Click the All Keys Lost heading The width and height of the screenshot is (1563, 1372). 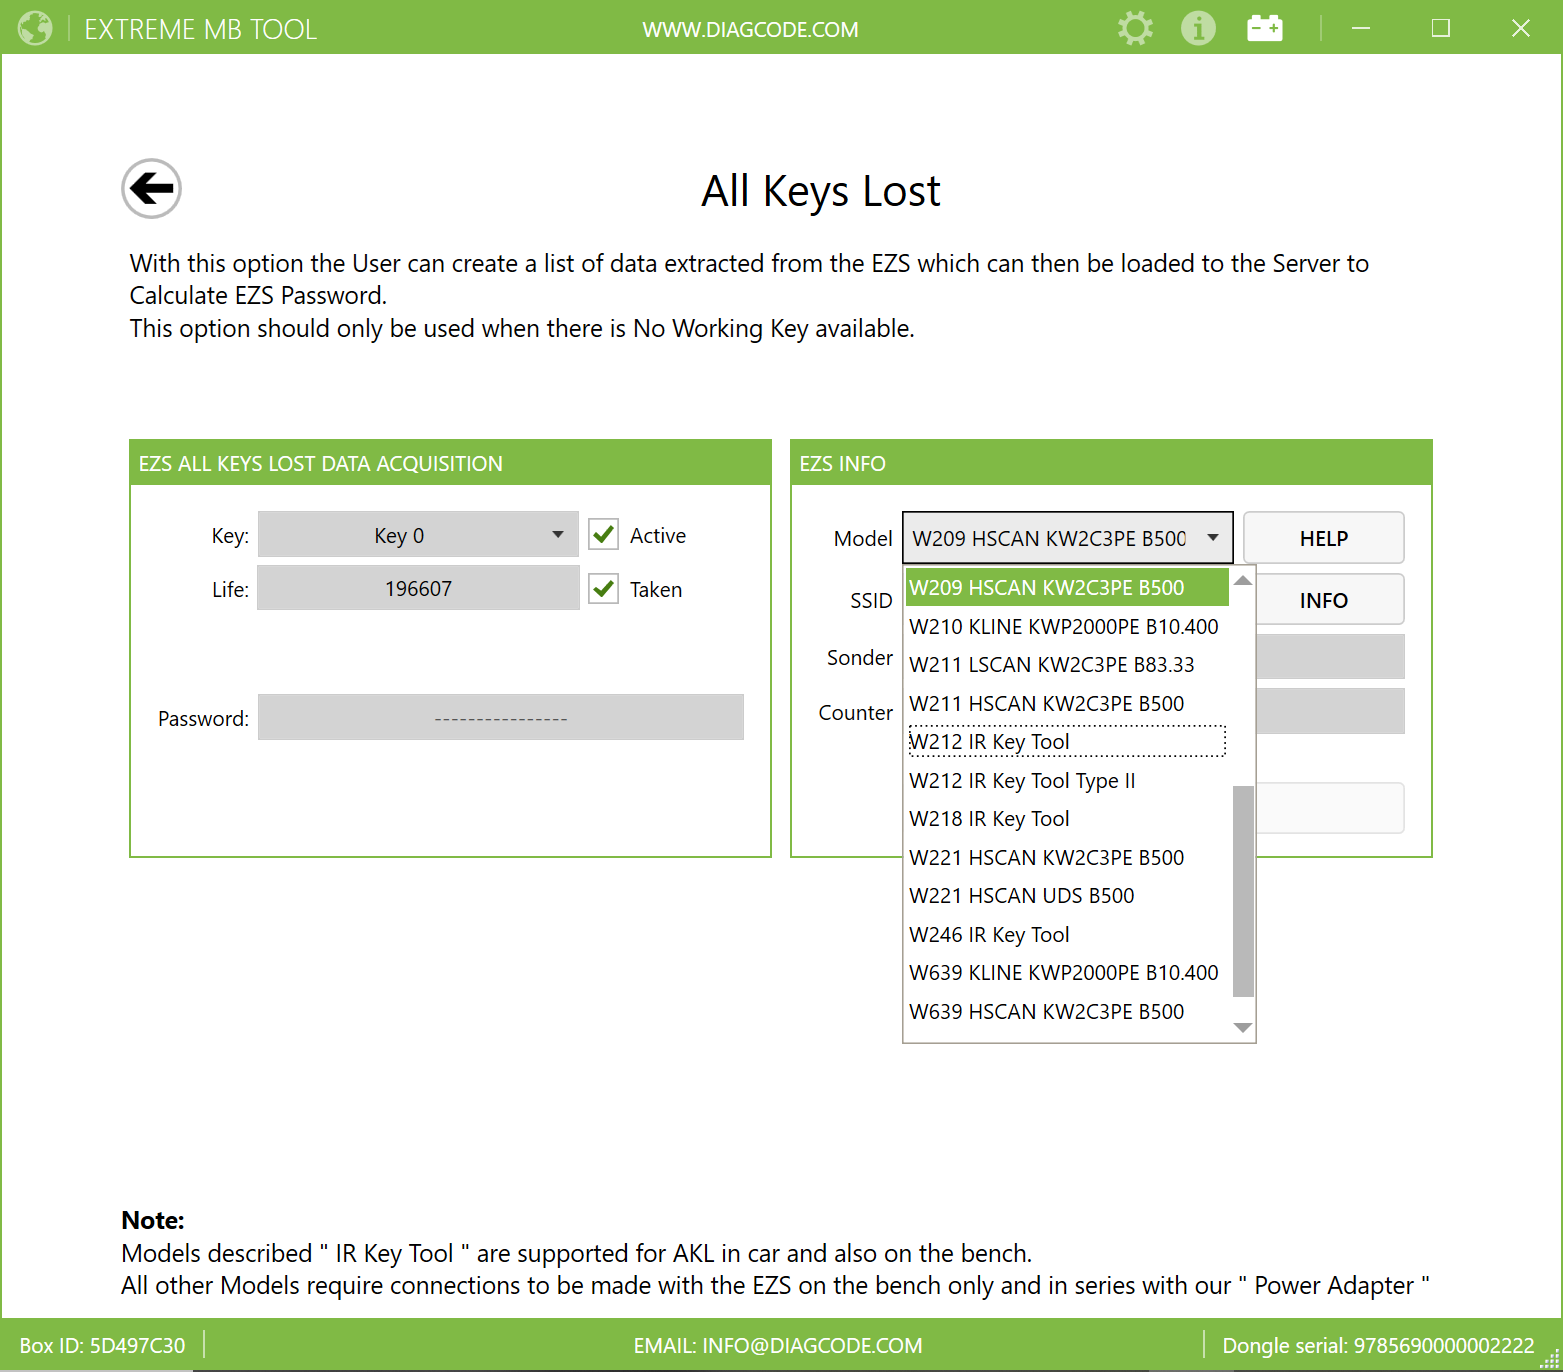tap(820, 191)
